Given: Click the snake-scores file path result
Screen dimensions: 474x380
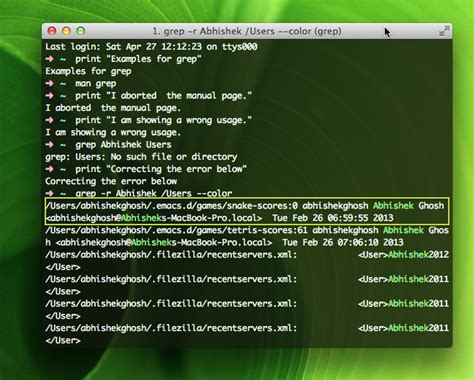Looking at the screenshot, I should coord(171,206).
